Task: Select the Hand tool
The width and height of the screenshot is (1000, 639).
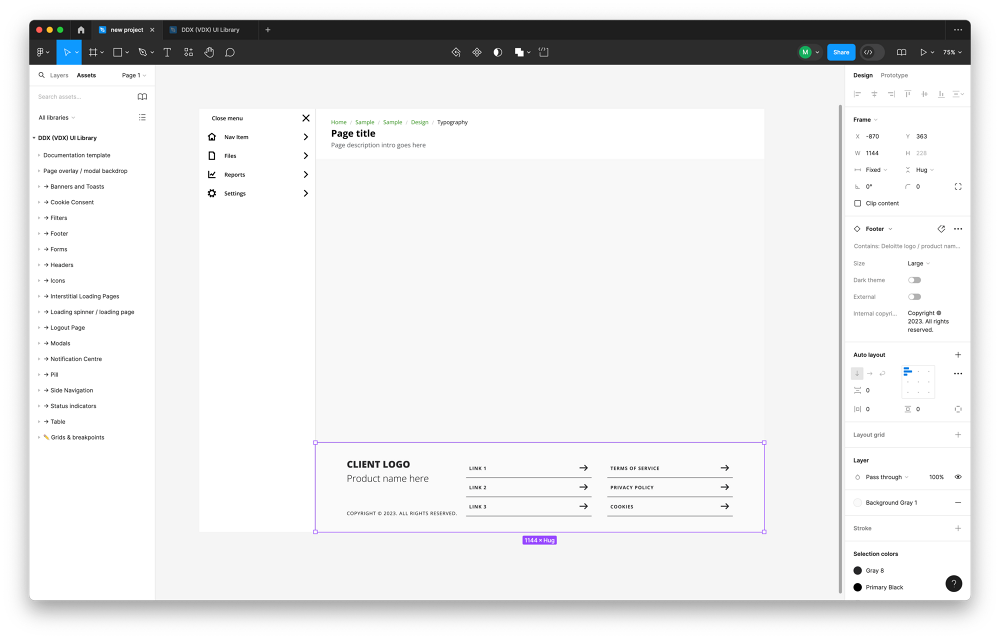Action: [x=209, y=52]
